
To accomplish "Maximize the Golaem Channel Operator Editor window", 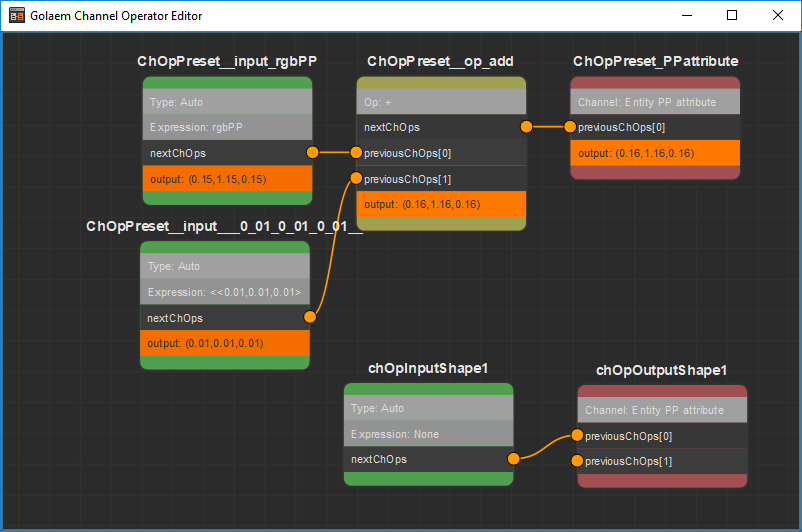I will click(x=732, y=15).
